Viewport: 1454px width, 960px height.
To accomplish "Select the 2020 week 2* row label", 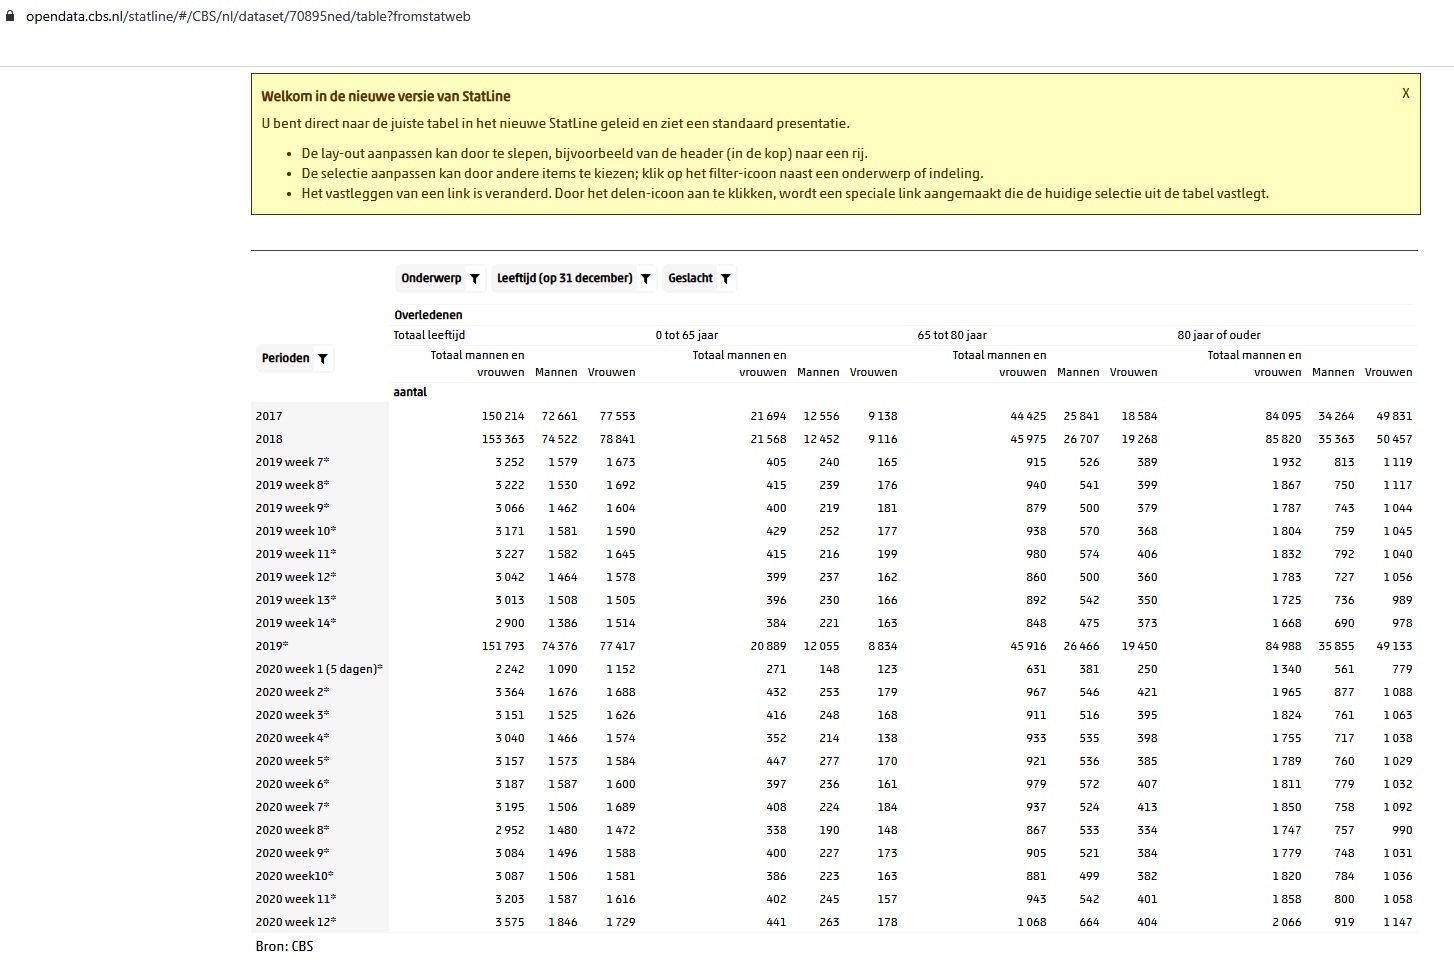I will pos(292,692).
